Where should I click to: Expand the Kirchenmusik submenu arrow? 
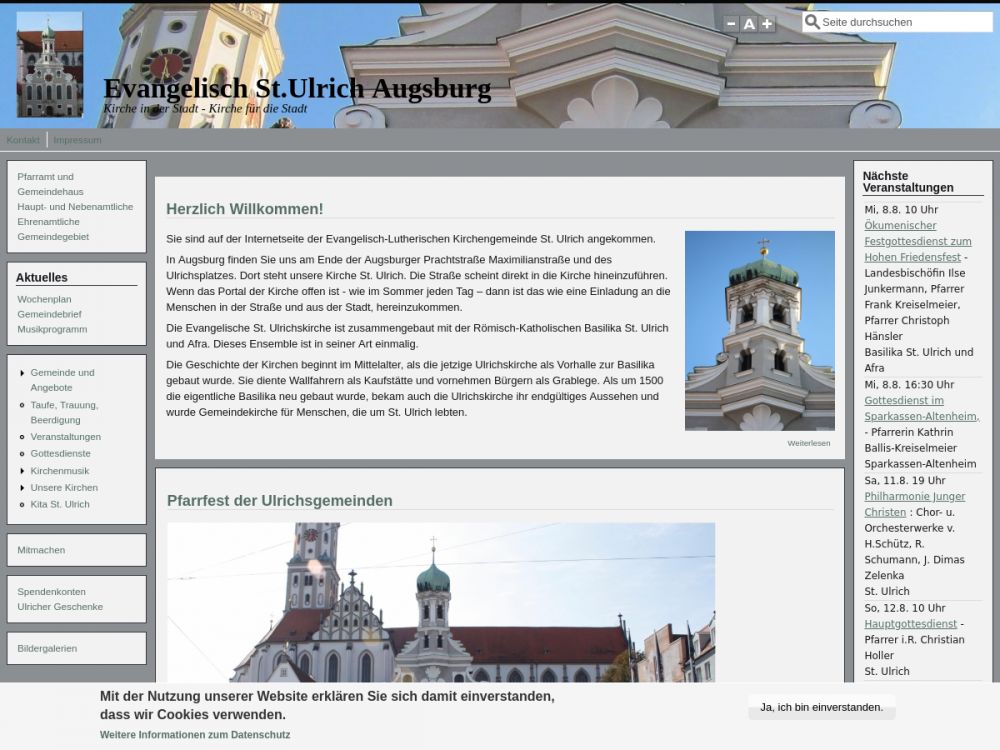point(23,471)
